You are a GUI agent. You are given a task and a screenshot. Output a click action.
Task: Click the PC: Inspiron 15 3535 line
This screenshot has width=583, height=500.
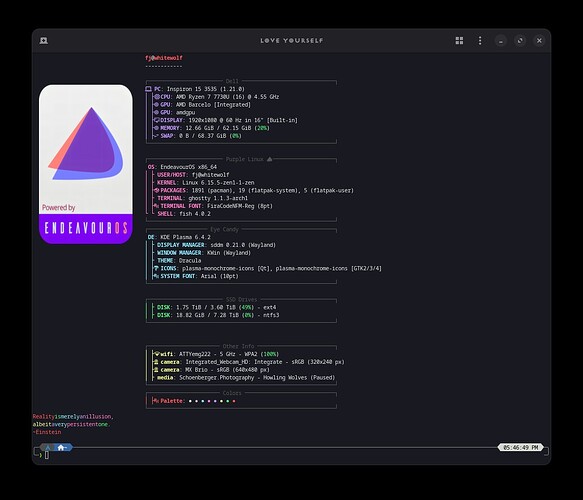(195, 89)
